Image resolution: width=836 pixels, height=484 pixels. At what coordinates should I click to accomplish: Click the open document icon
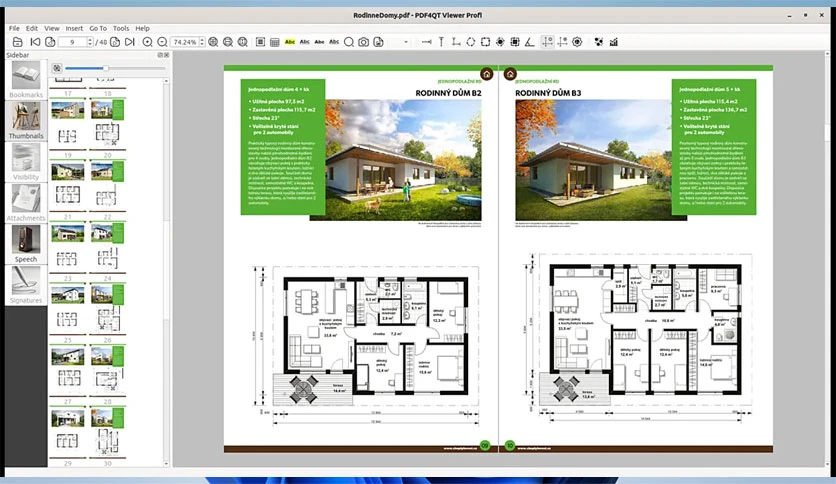coord(18,42)
